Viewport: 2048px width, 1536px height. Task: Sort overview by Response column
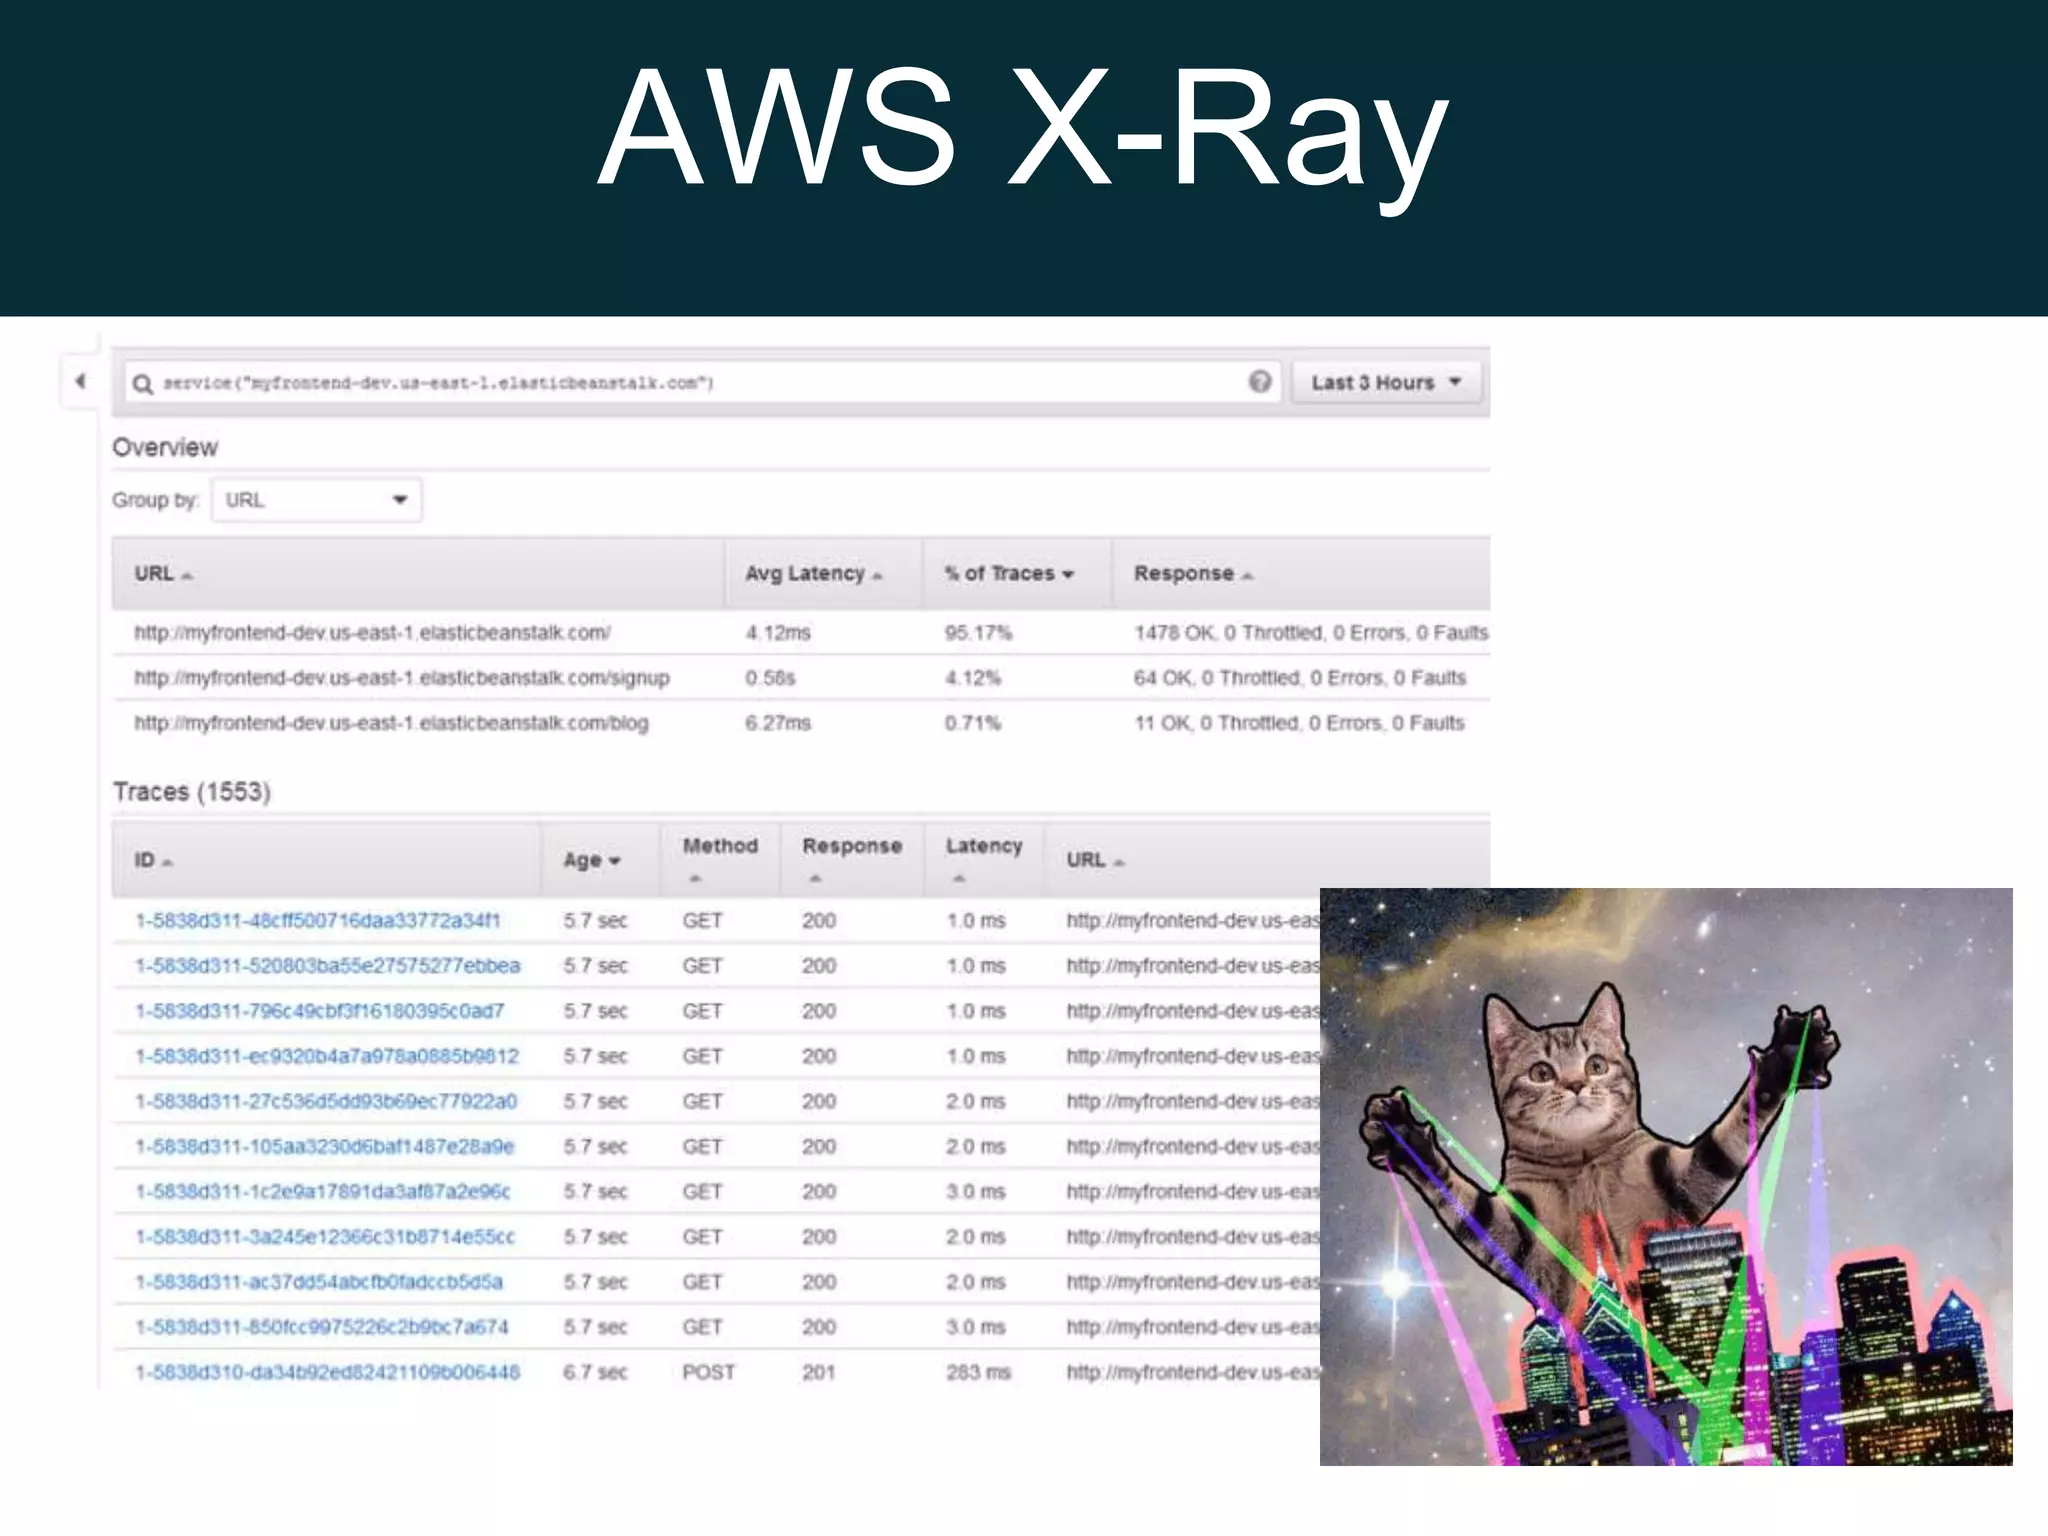(1193, 574)
